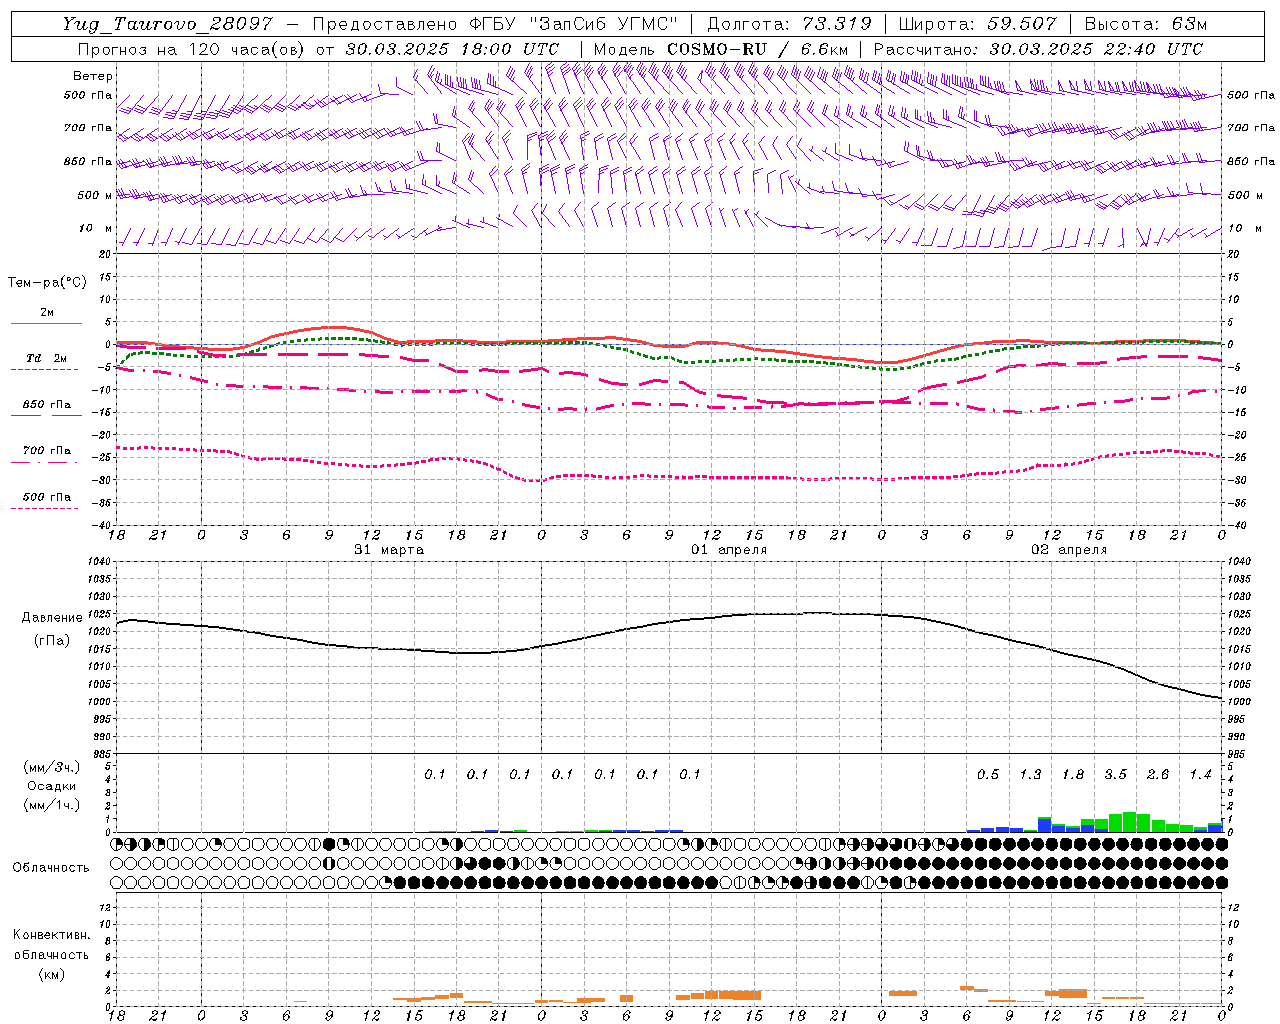Click the (мм/3ч.) units label
The image size is (1280, 1024).
51,767
